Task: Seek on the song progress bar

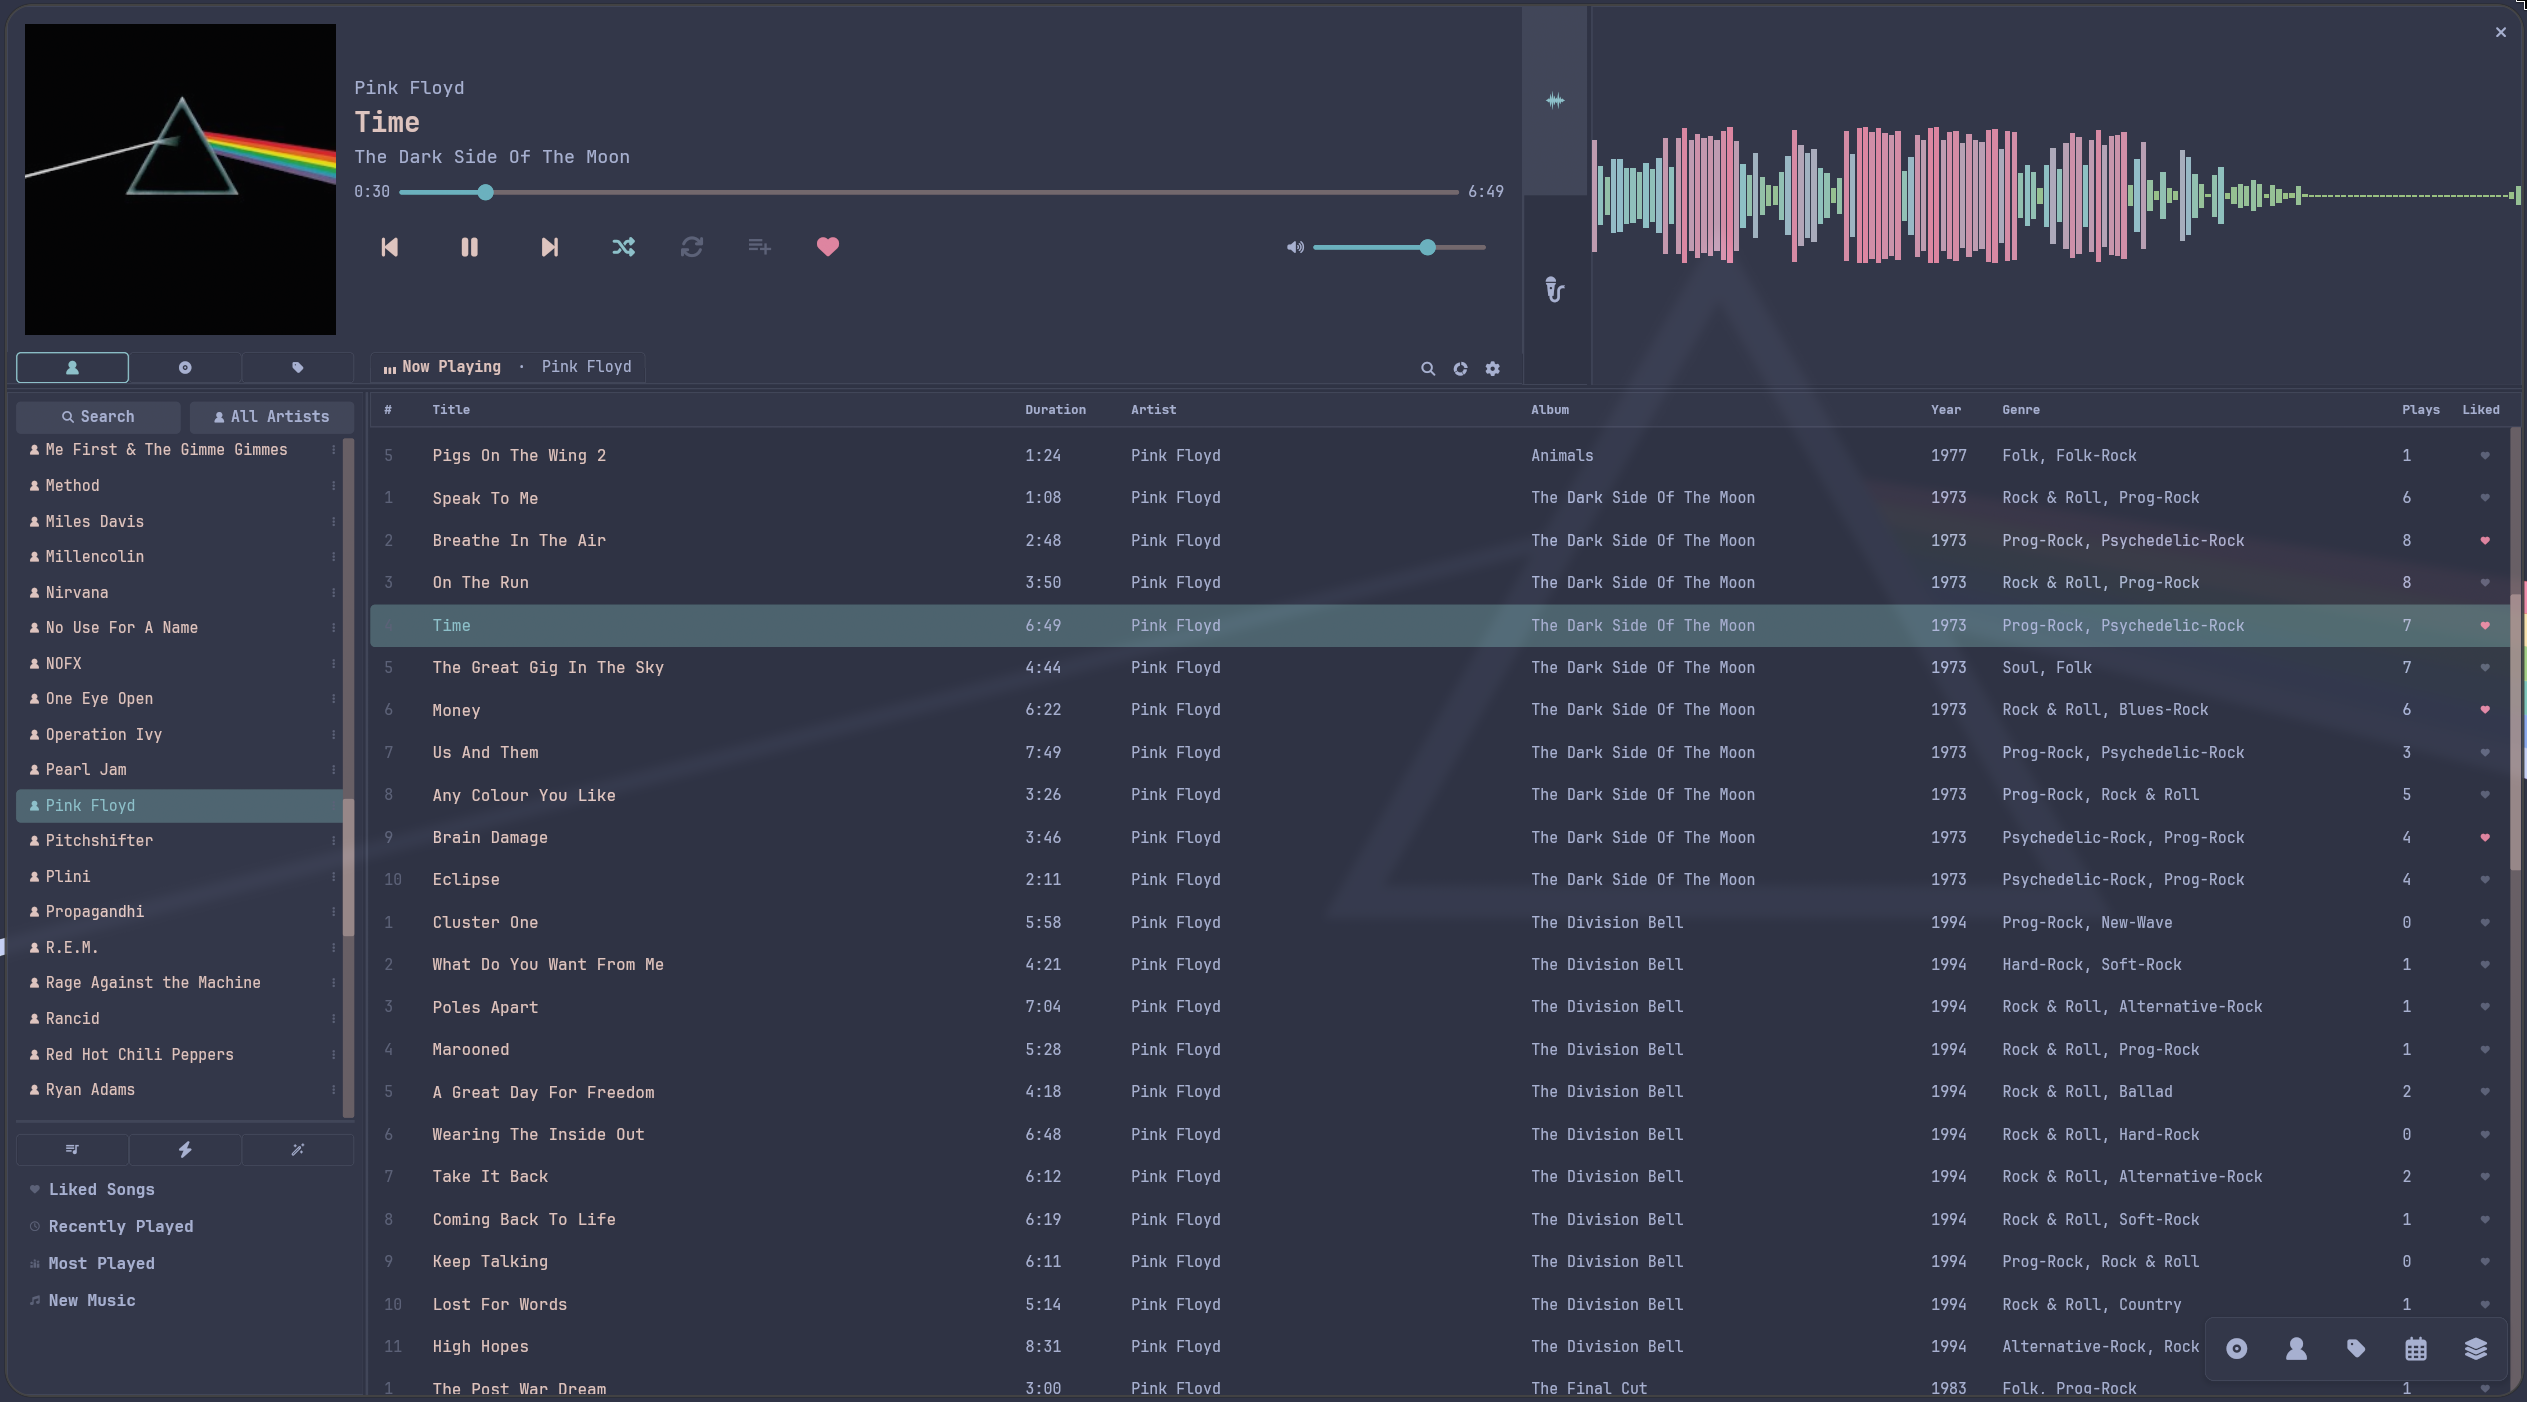Action: pos(928,192)
